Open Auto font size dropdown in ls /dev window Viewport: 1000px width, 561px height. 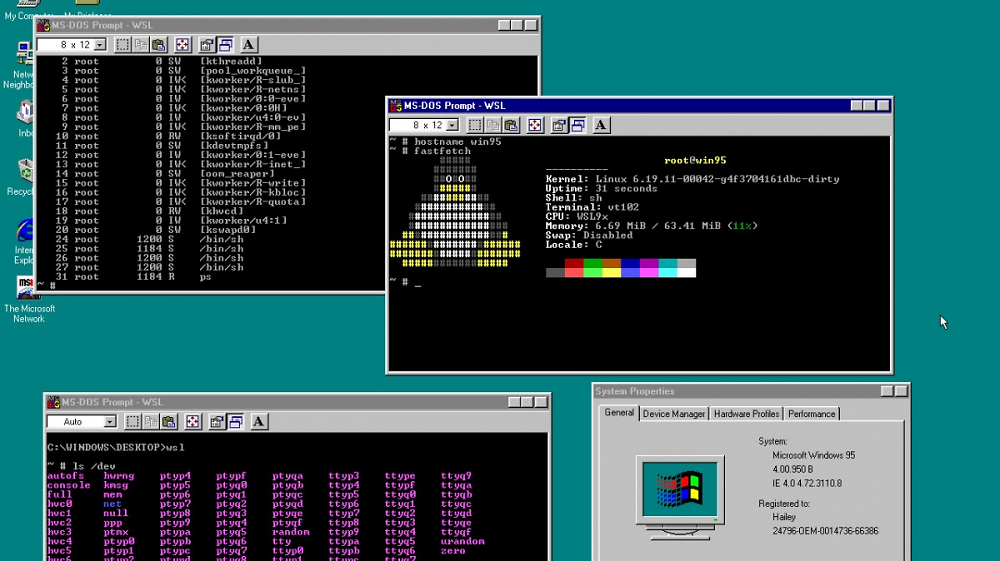110,421
